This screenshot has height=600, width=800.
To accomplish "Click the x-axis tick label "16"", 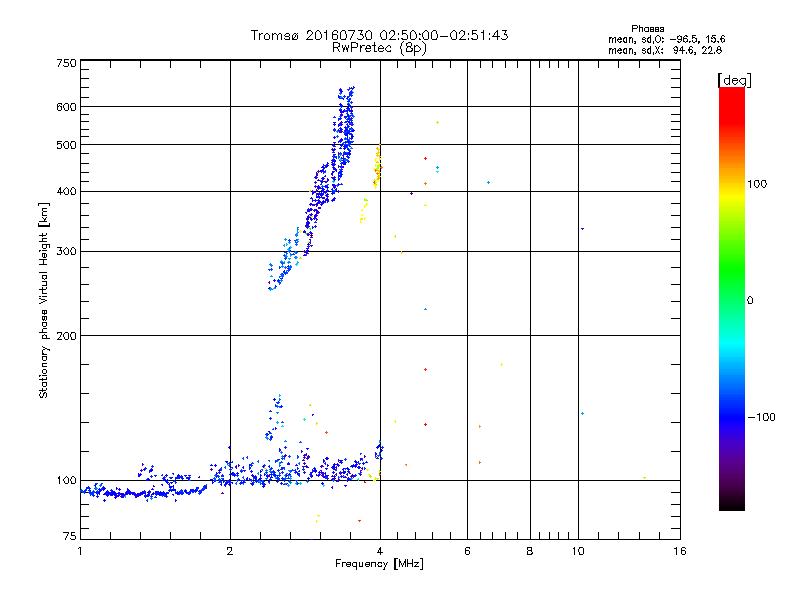I will point(680,551).
